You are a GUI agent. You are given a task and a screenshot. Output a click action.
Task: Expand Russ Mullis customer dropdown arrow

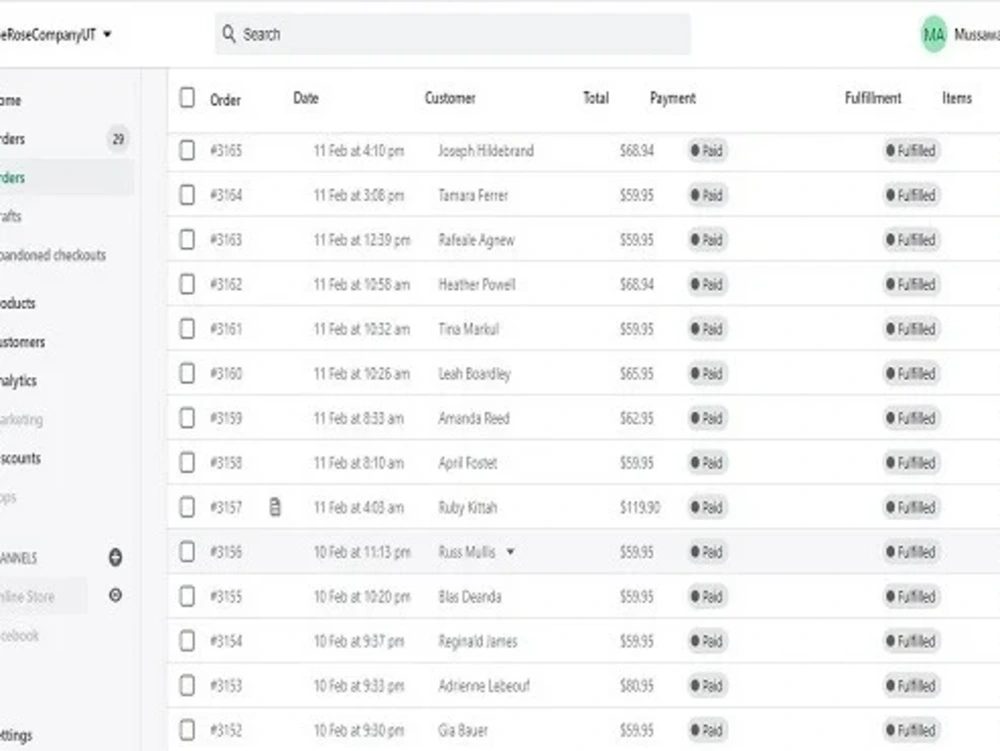point(510,552)
